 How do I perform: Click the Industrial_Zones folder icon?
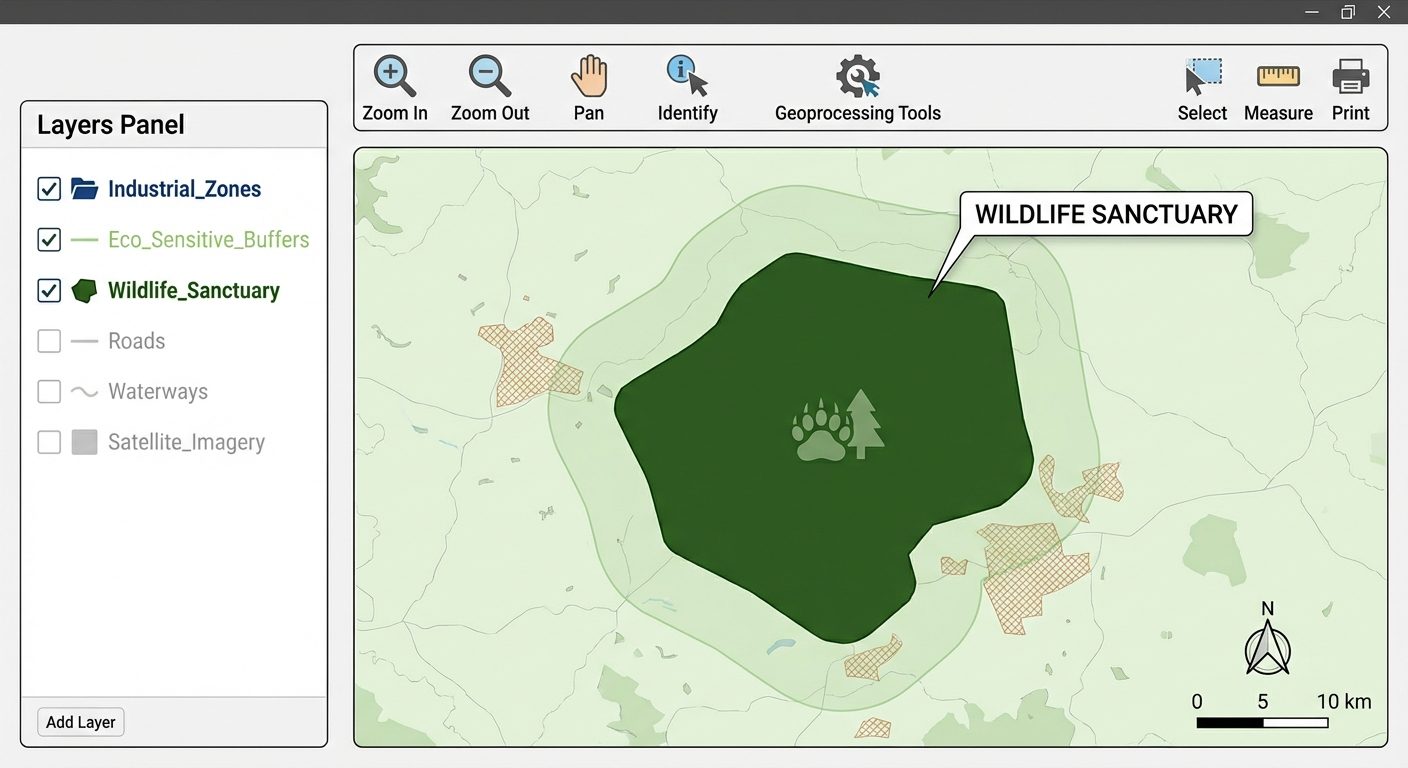pyautogui.click(x=84, y=188)
